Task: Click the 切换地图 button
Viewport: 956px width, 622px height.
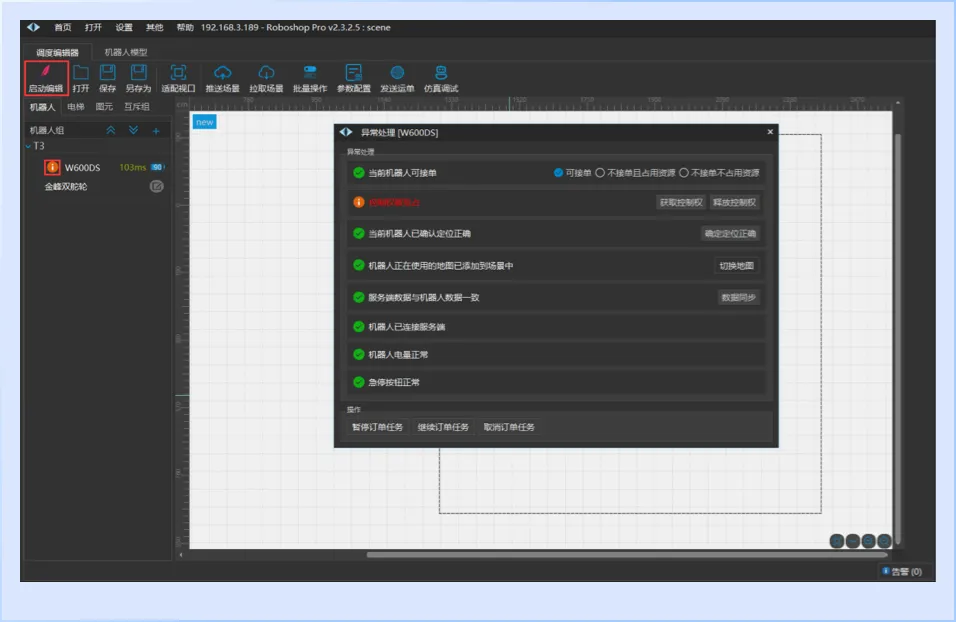Action: (737, 266)
